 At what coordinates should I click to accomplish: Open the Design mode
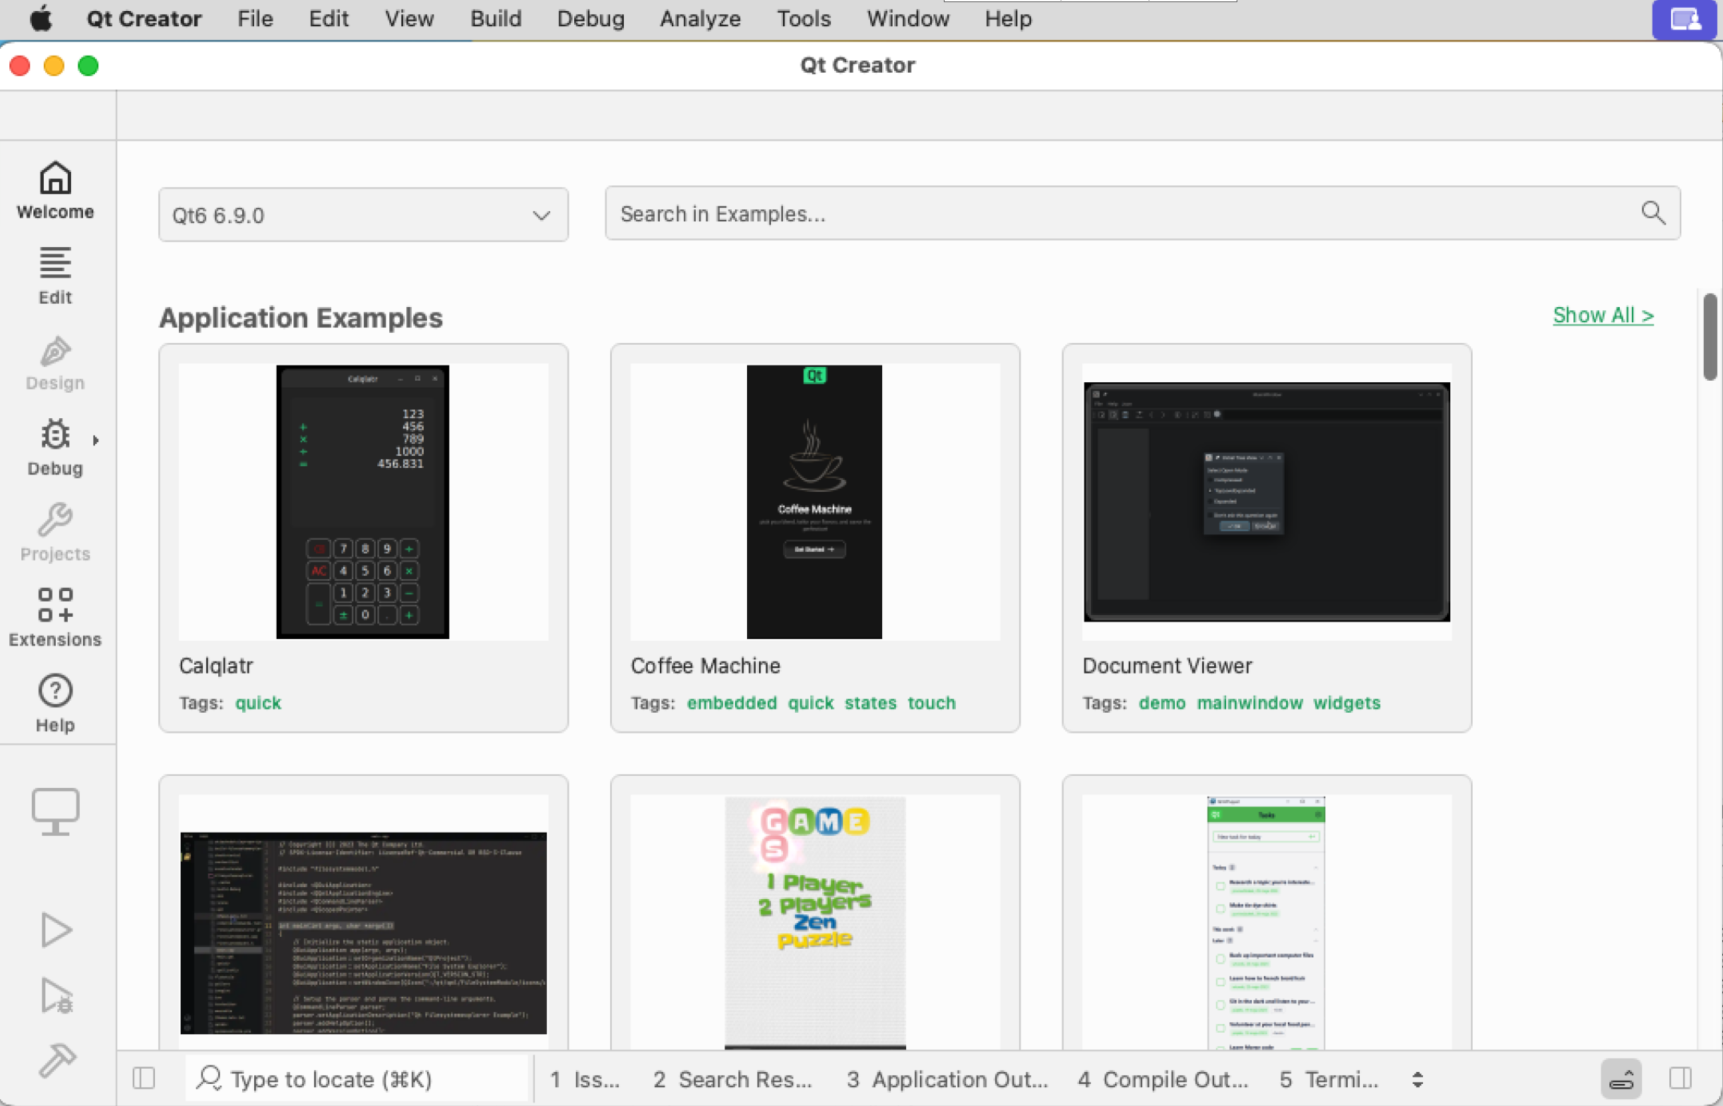55,361
